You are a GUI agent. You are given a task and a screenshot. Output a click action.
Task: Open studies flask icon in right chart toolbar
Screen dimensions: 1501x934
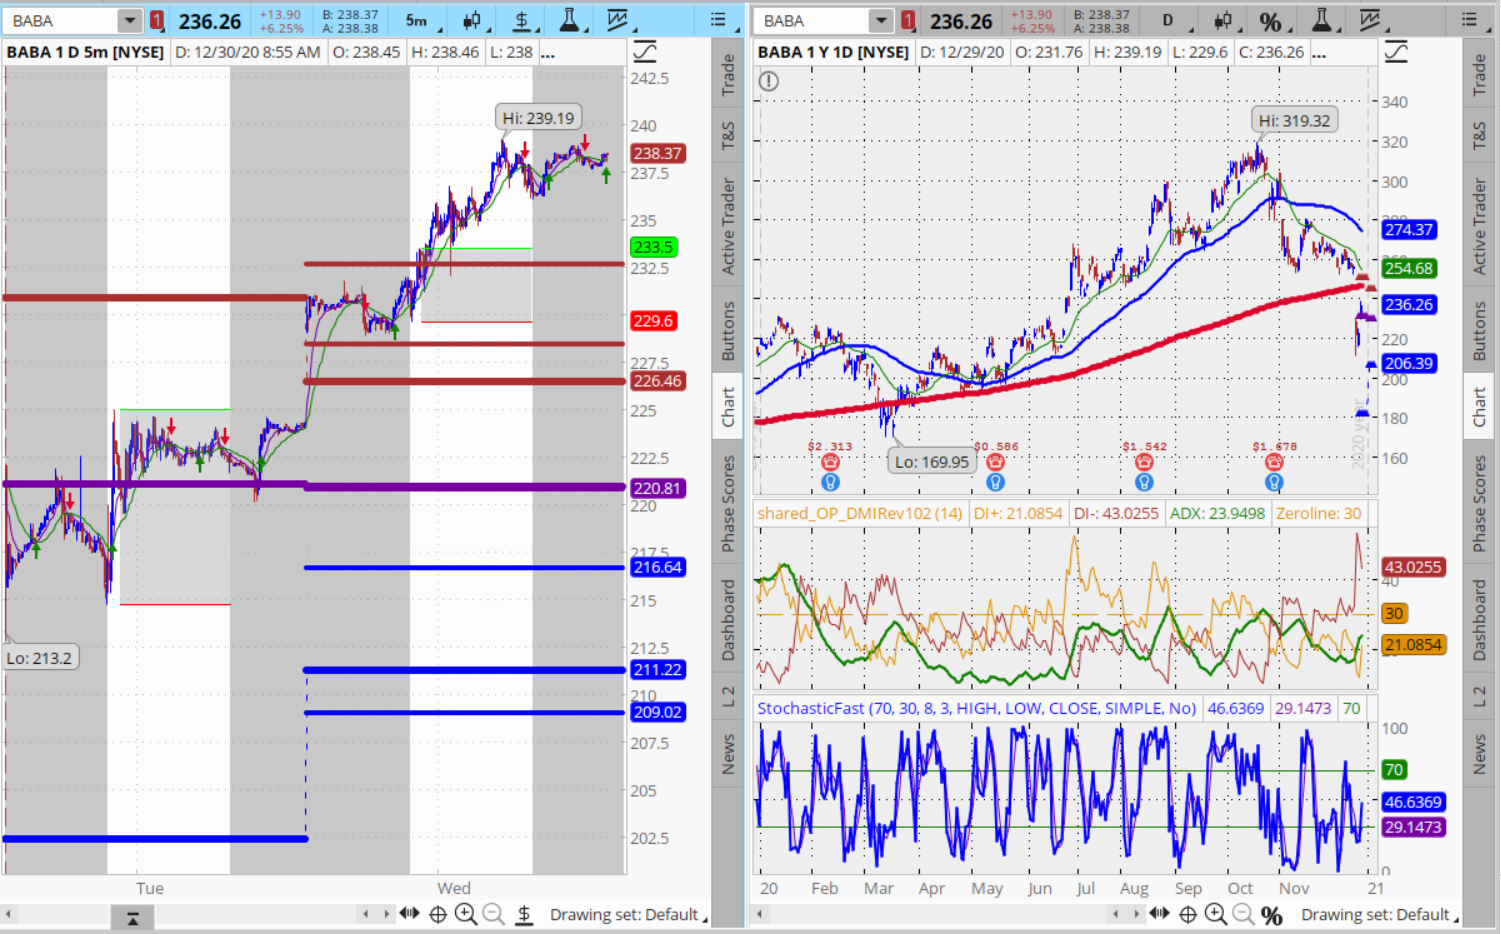click(x=1321, y=20)
